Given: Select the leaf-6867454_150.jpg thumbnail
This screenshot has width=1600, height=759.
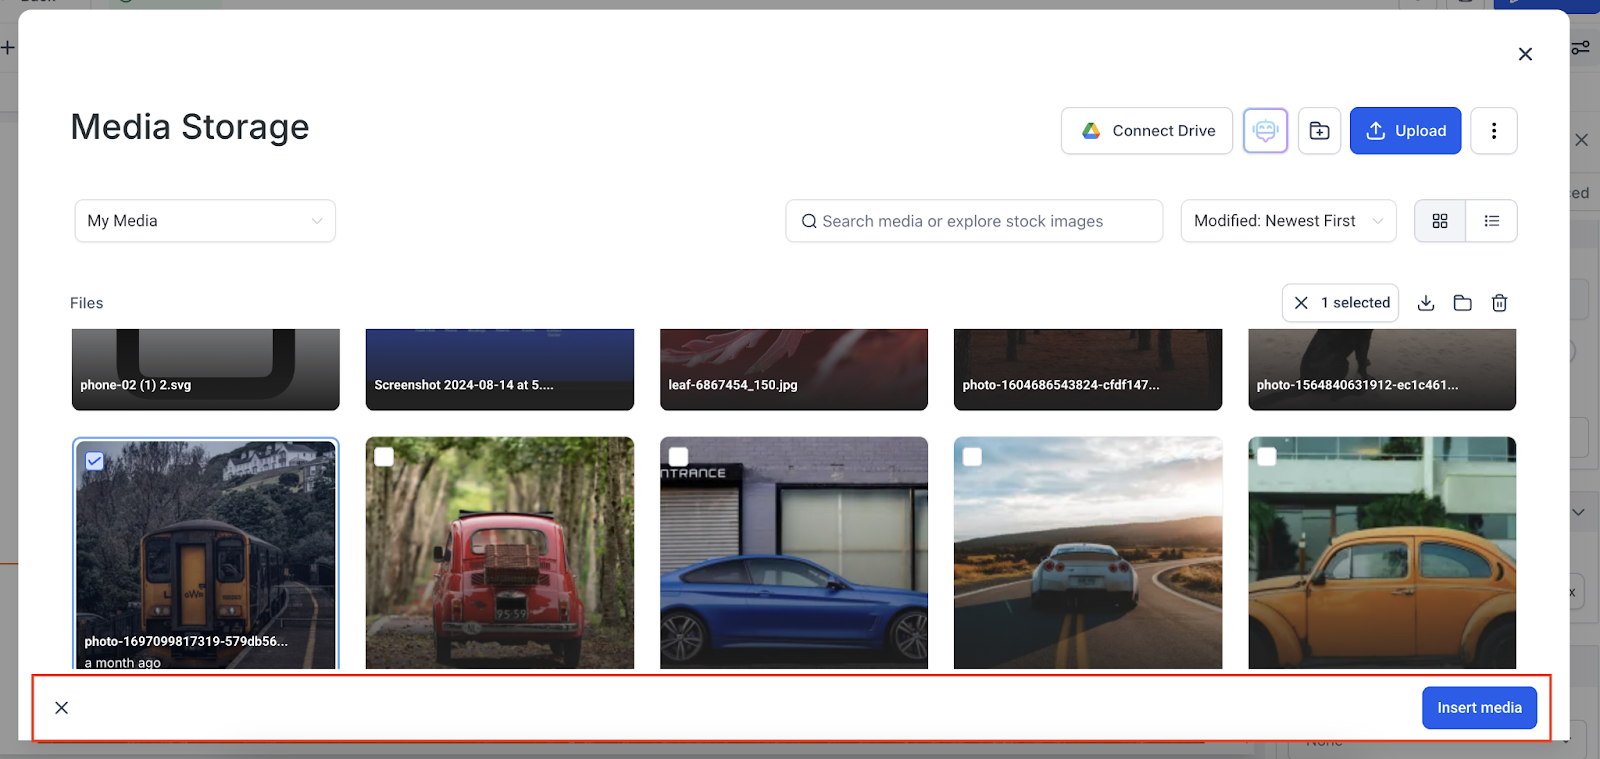Looking at the screenshot, I should click(794, 369).
